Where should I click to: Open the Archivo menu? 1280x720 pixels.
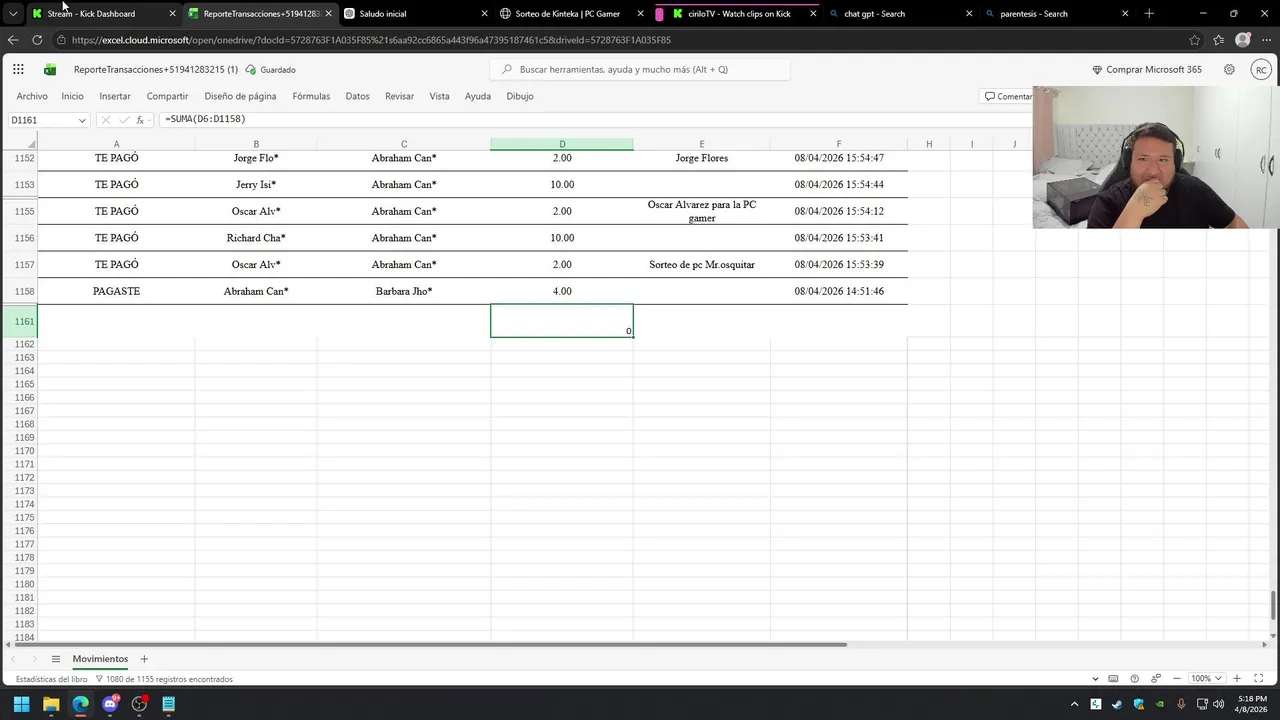click(x=32, y=96)
